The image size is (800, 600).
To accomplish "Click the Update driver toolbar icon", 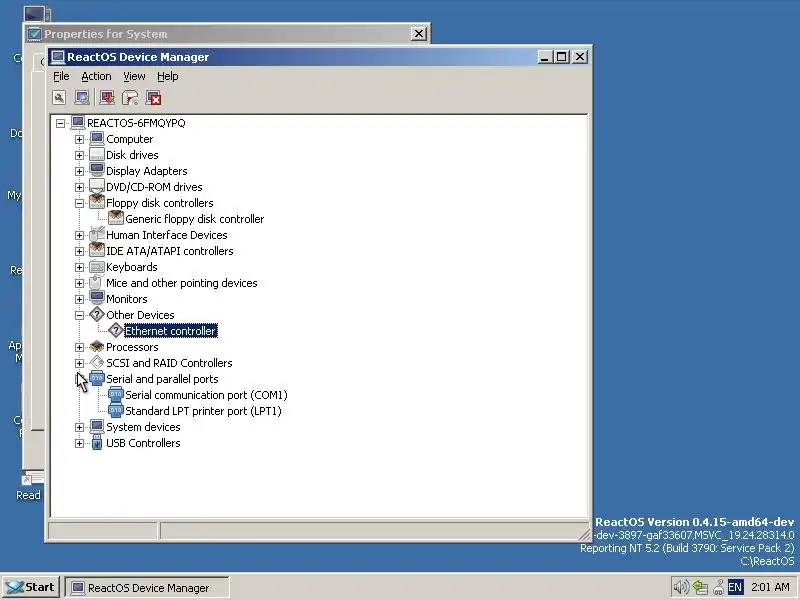I will (107, 97).
